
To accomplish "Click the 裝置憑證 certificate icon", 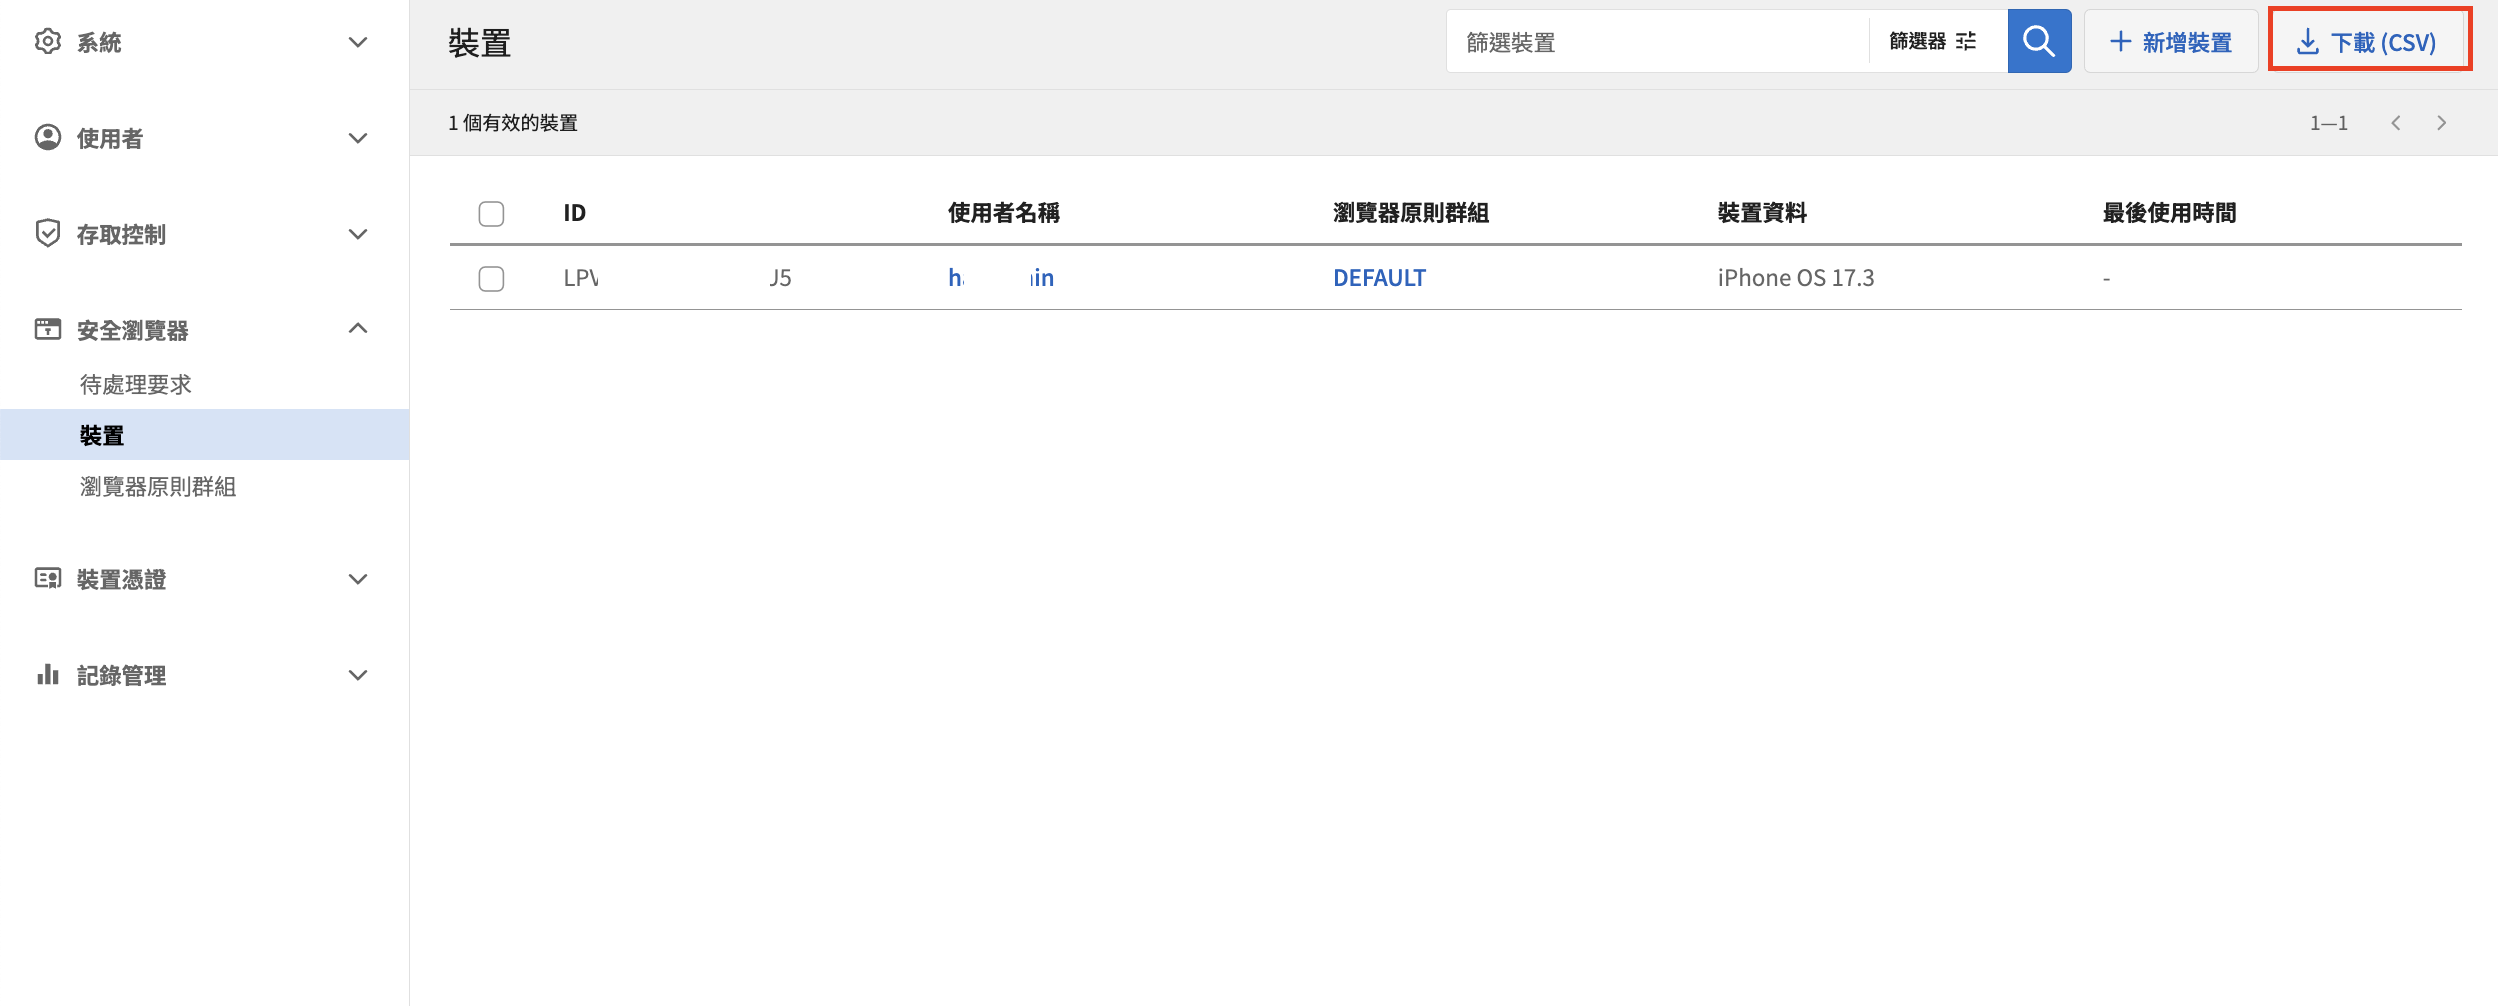I will click(x=47, y=578).
